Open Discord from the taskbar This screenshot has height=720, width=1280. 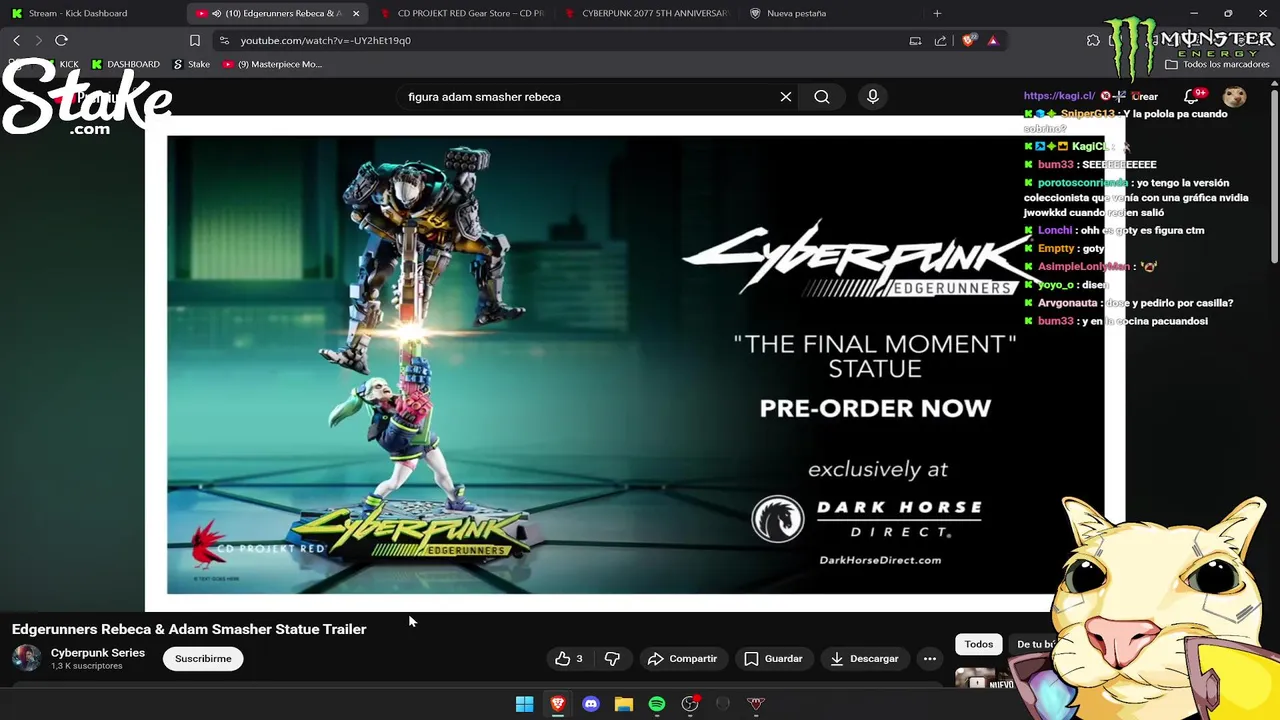591,704
